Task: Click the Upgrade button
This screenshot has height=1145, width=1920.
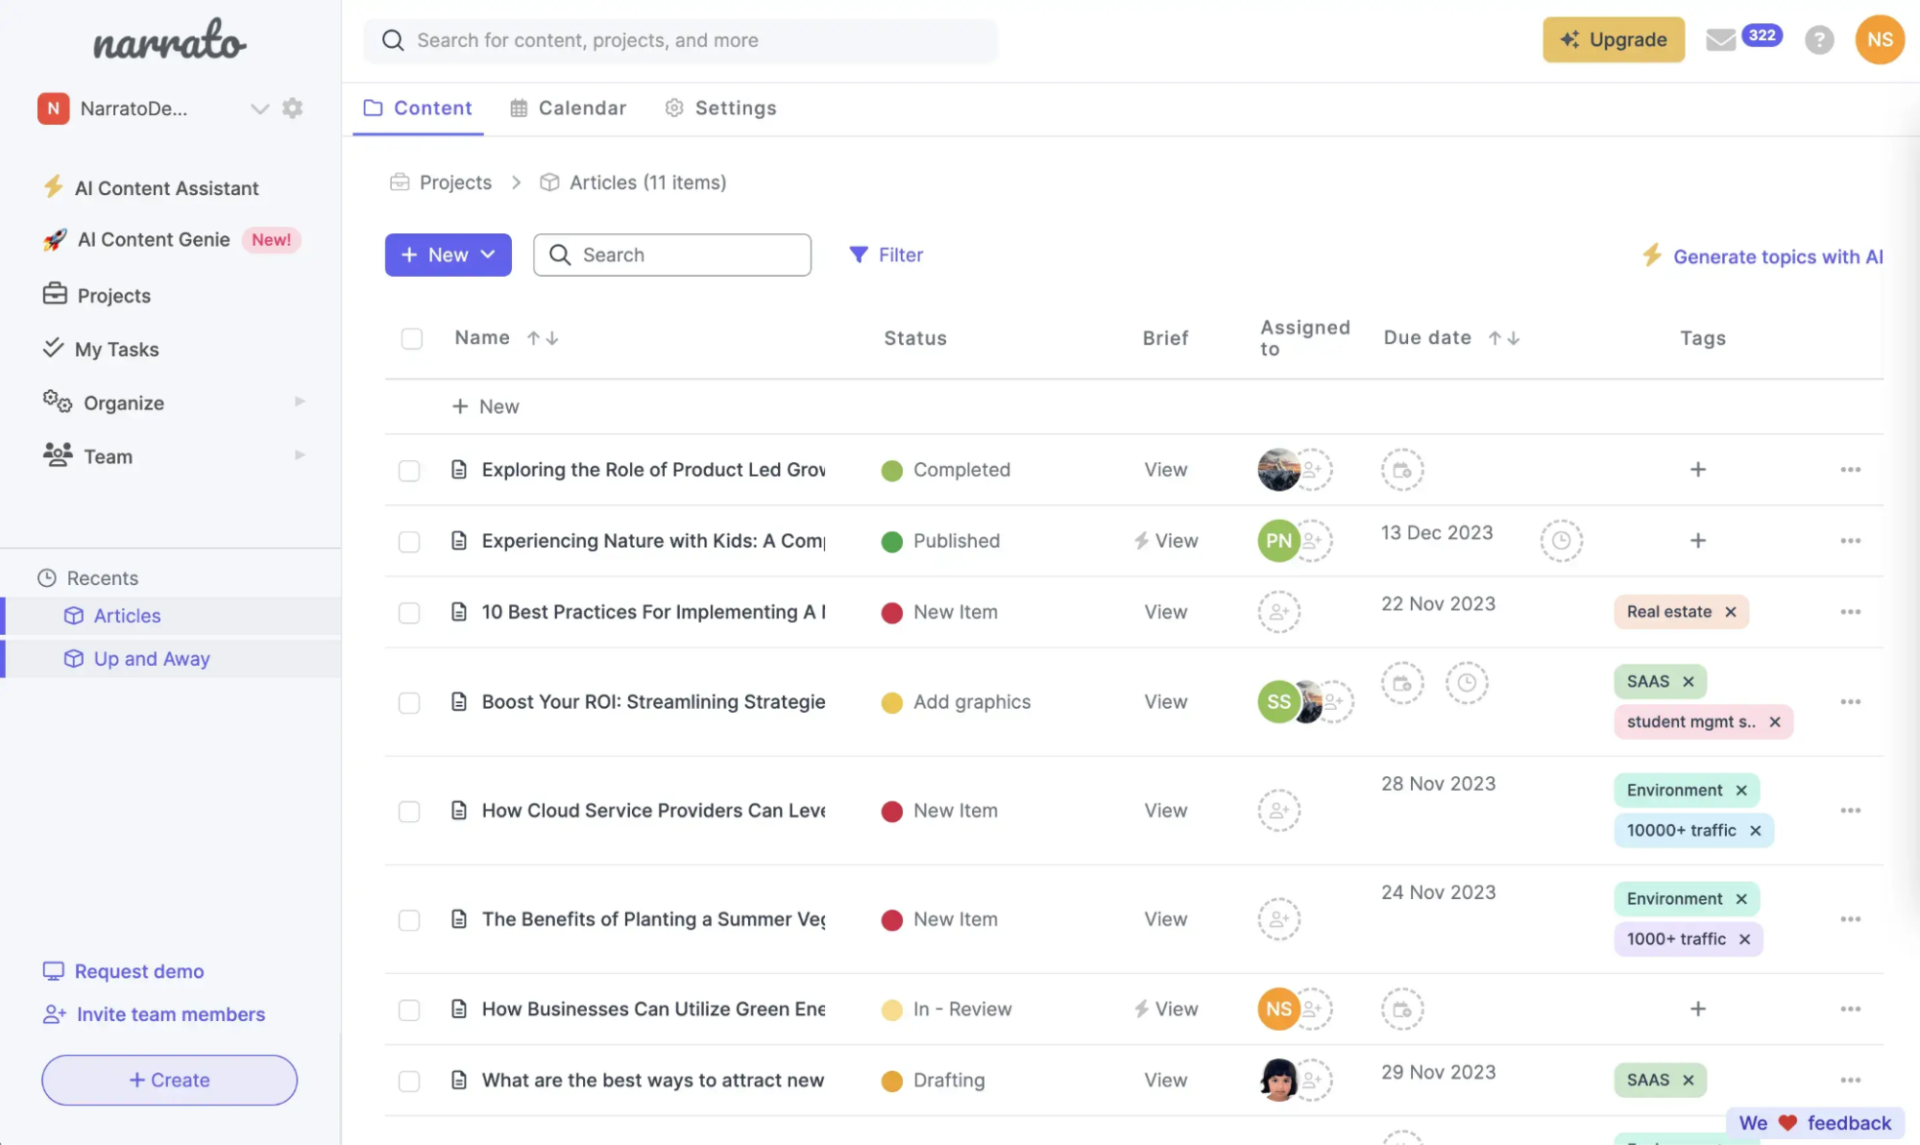Action: coord(1613,40)
